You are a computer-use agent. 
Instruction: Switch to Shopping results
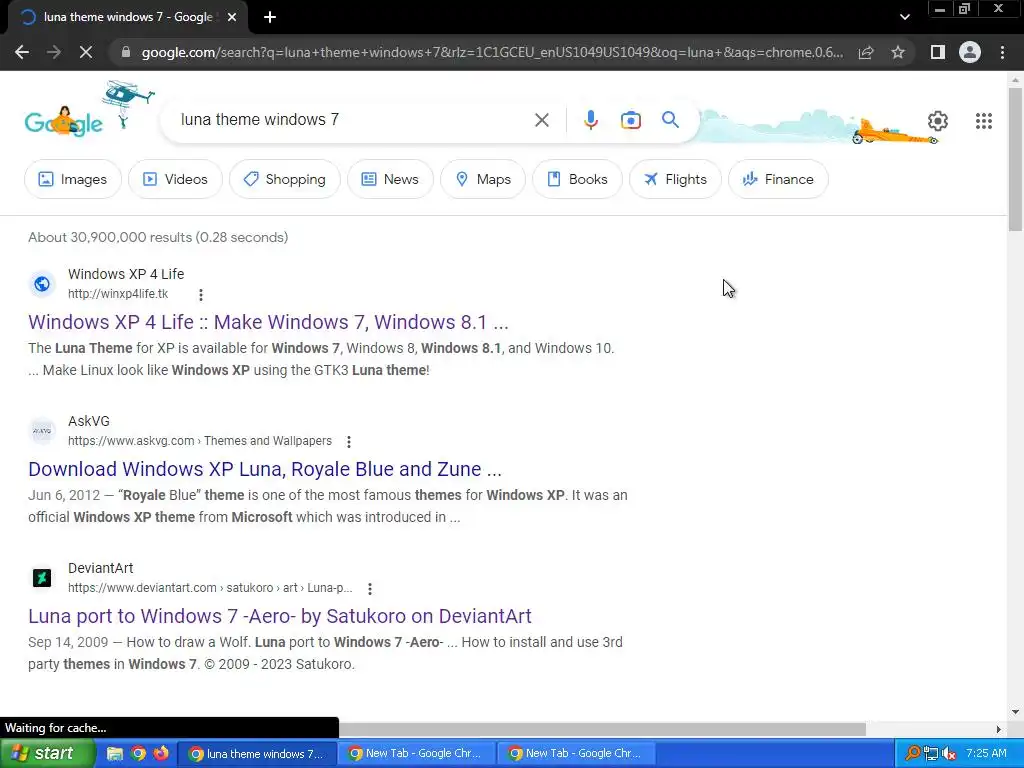(x=285, y=179)
